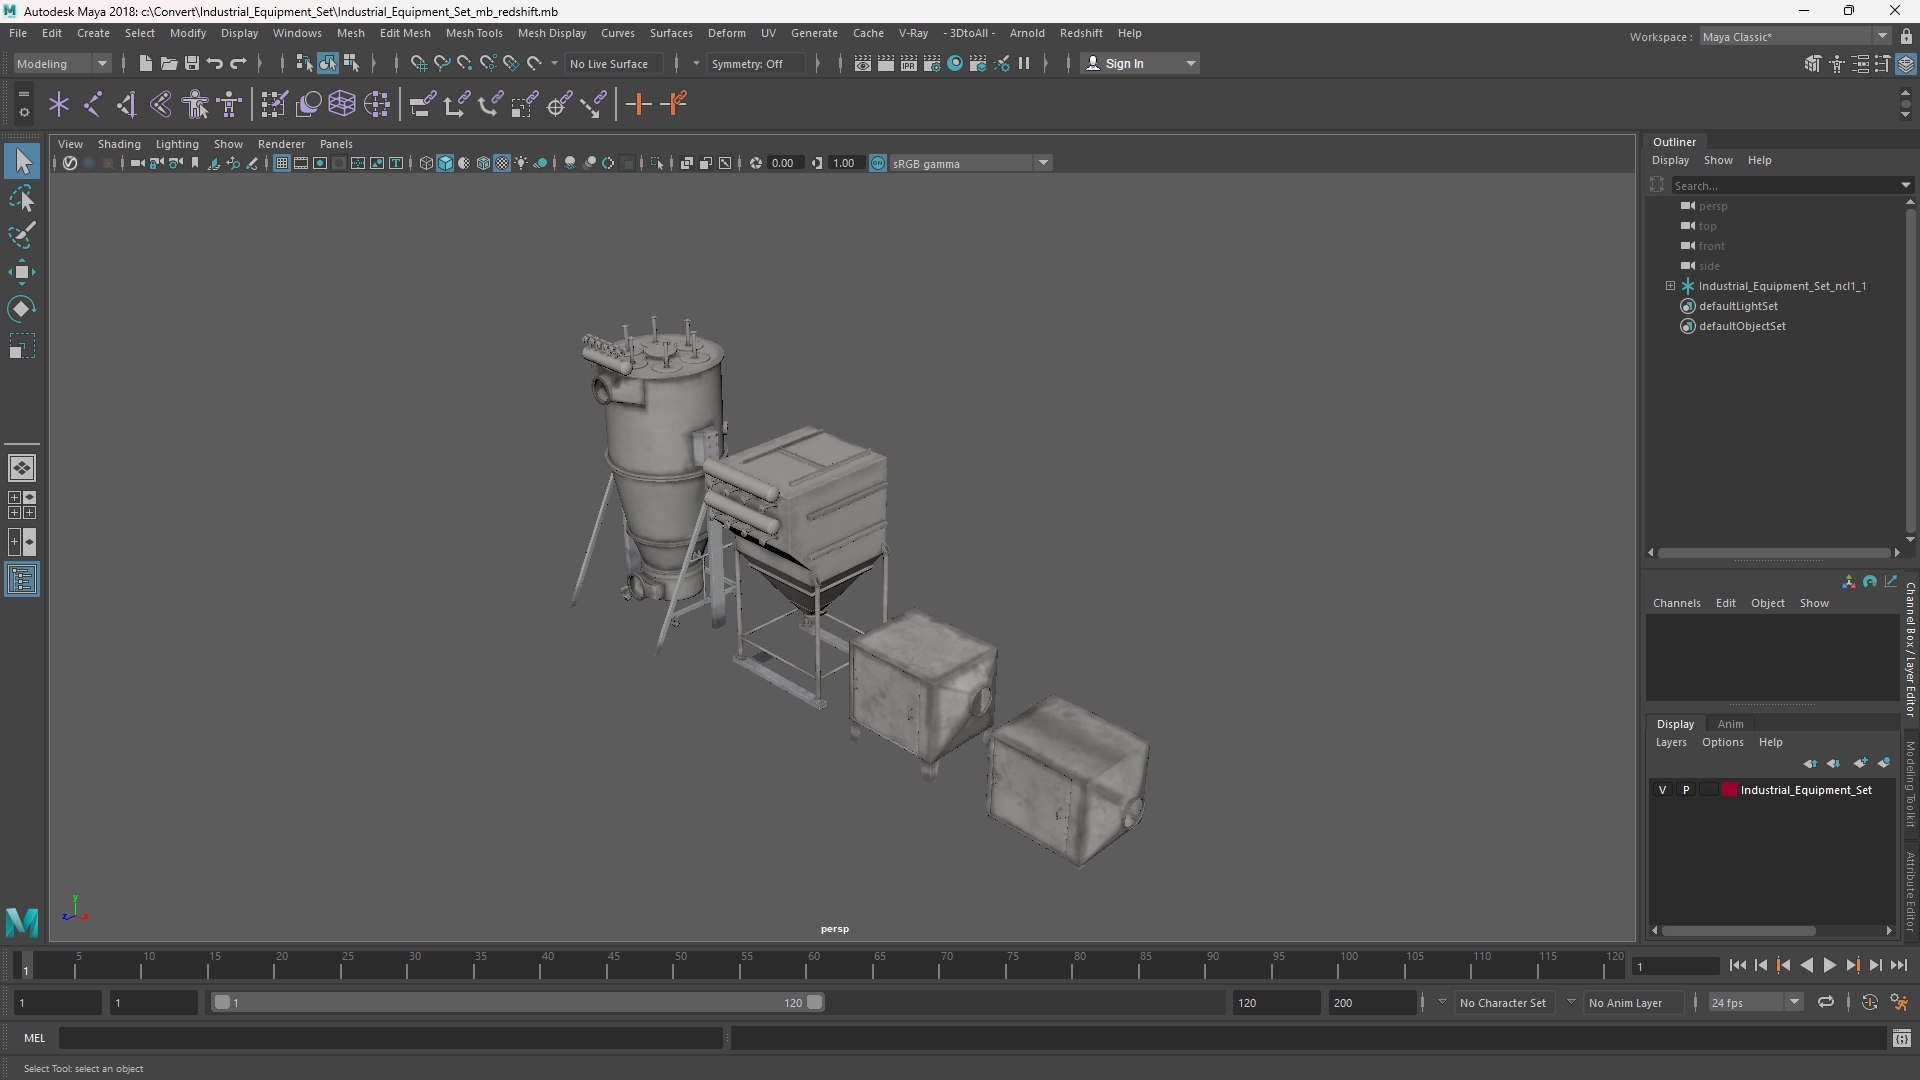The image size is (1920, 1080).
Task: Activate the Paint Selection tool
Action: 22,236
